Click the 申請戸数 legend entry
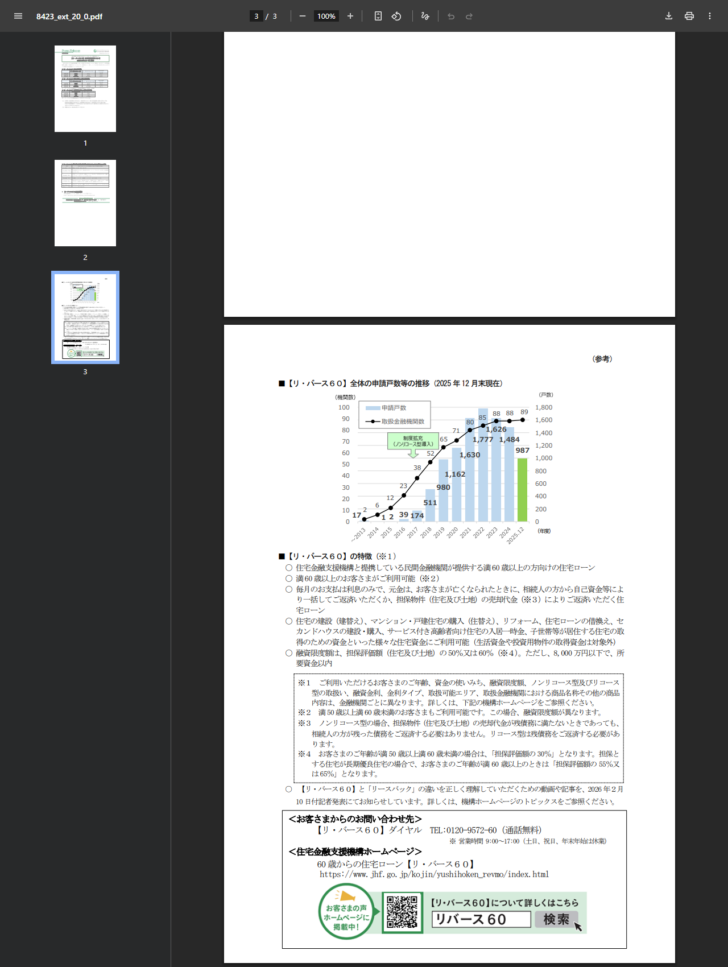This screenshot has height=967, width=728. coord(386,408)
